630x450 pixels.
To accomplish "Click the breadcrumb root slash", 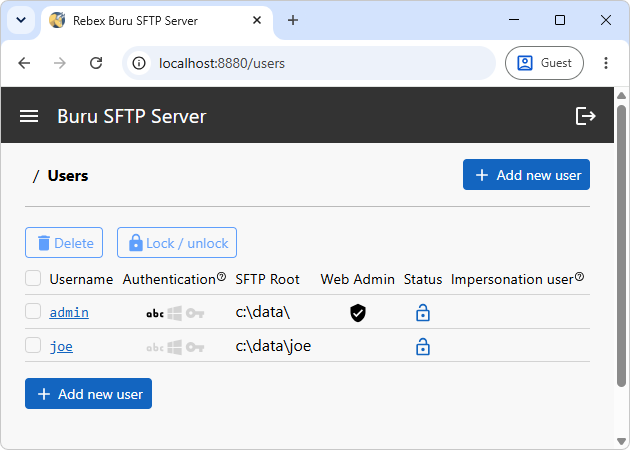I will coord(36,176).
